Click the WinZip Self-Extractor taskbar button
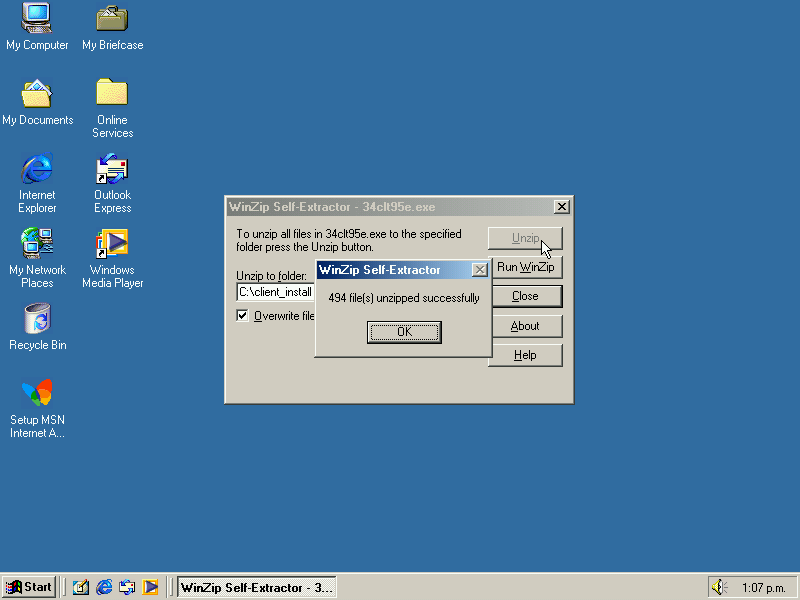800x600 pixels. pyautogui.click(x=257, y=587)
